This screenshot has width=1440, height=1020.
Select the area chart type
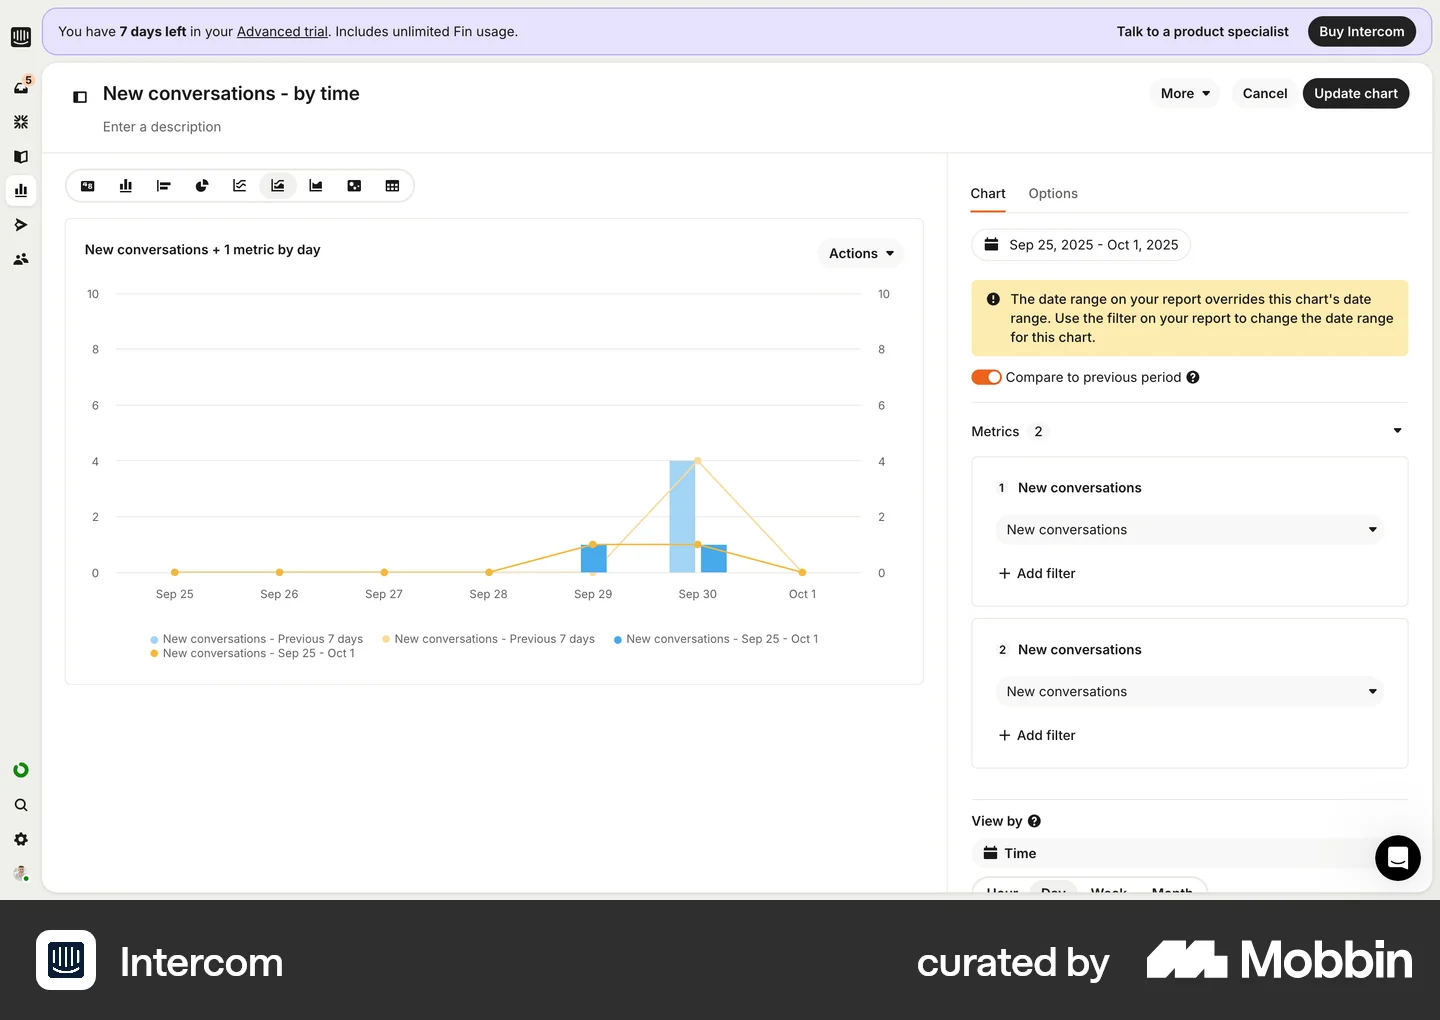click(x=316, y=186)
